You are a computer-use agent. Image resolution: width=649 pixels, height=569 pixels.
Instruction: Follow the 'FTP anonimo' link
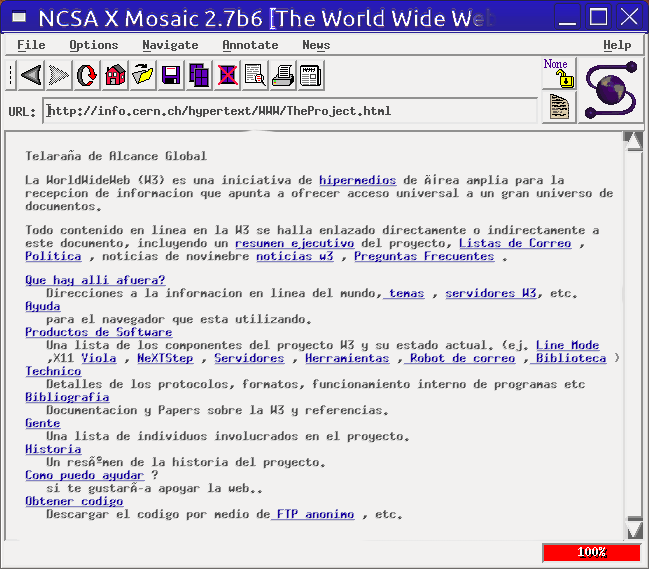pos(314,514)
